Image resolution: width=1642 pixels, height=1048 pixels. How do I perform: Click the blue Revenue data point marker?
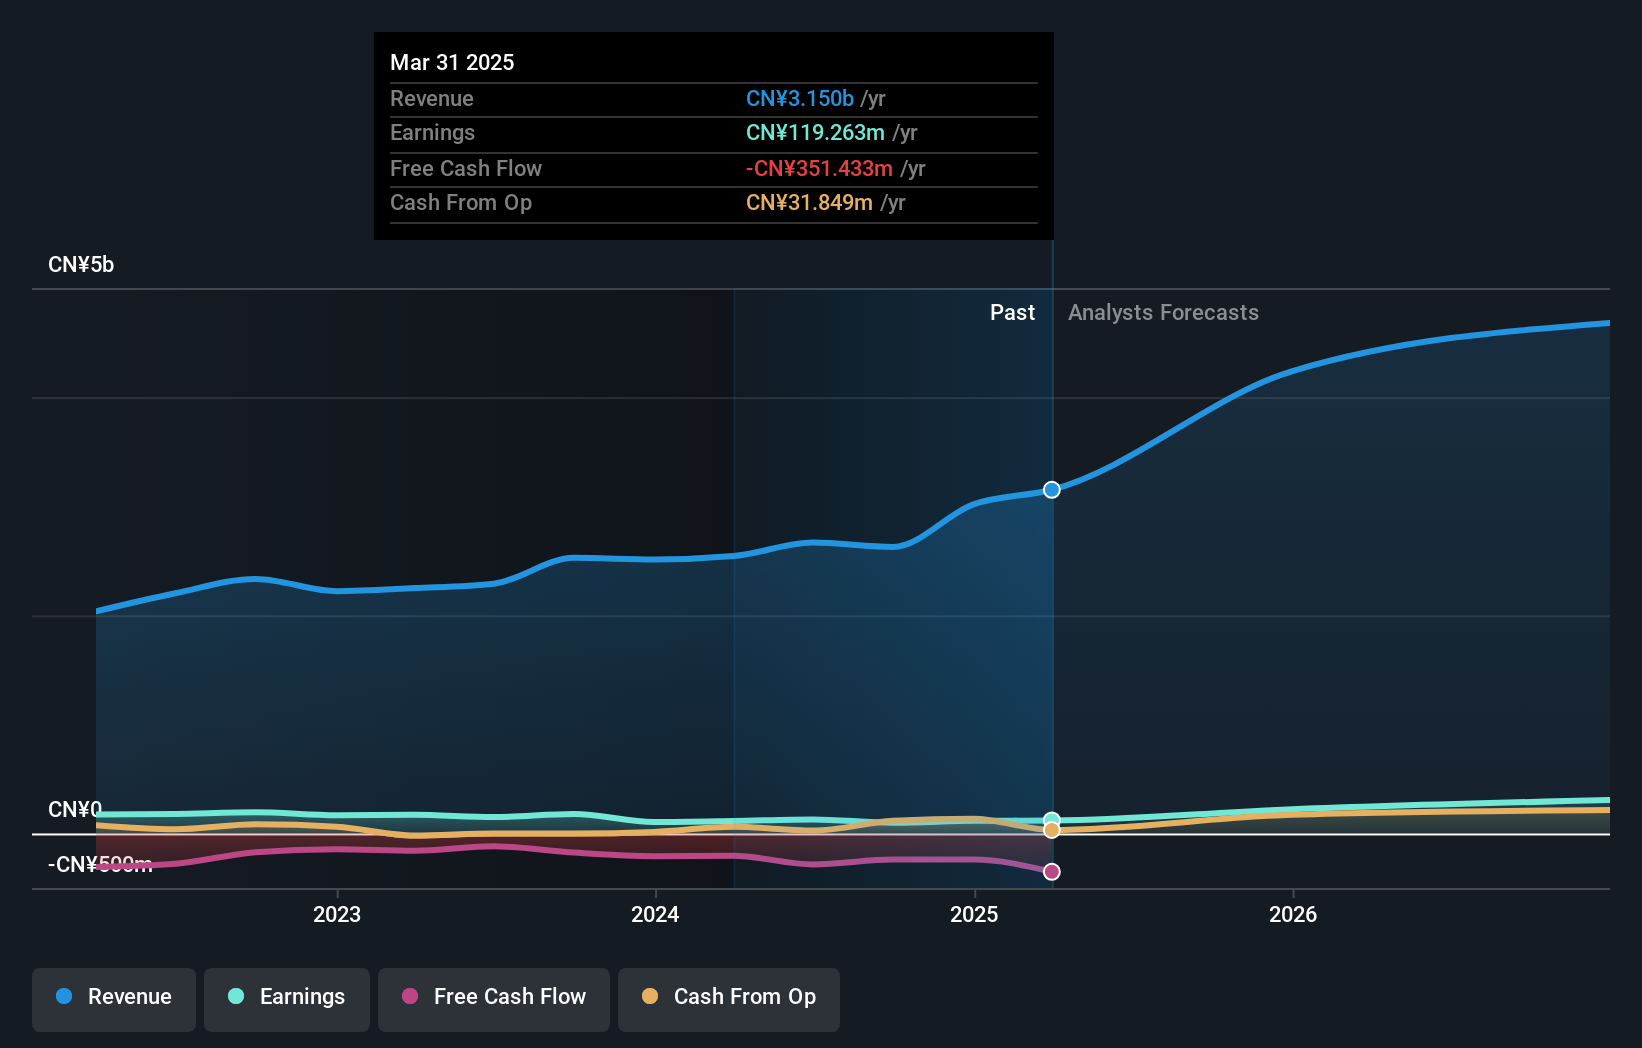1052,490
